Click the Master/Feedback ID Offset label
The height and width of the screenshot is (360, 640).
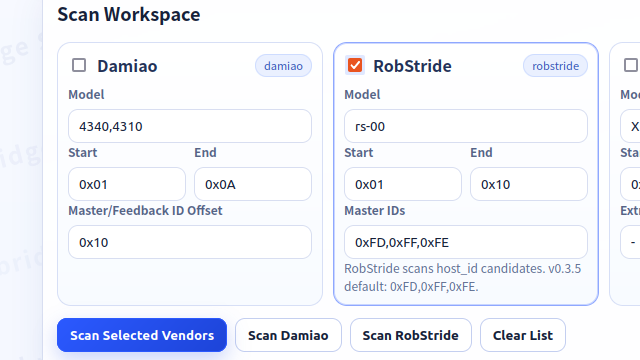tap(145, 211)
